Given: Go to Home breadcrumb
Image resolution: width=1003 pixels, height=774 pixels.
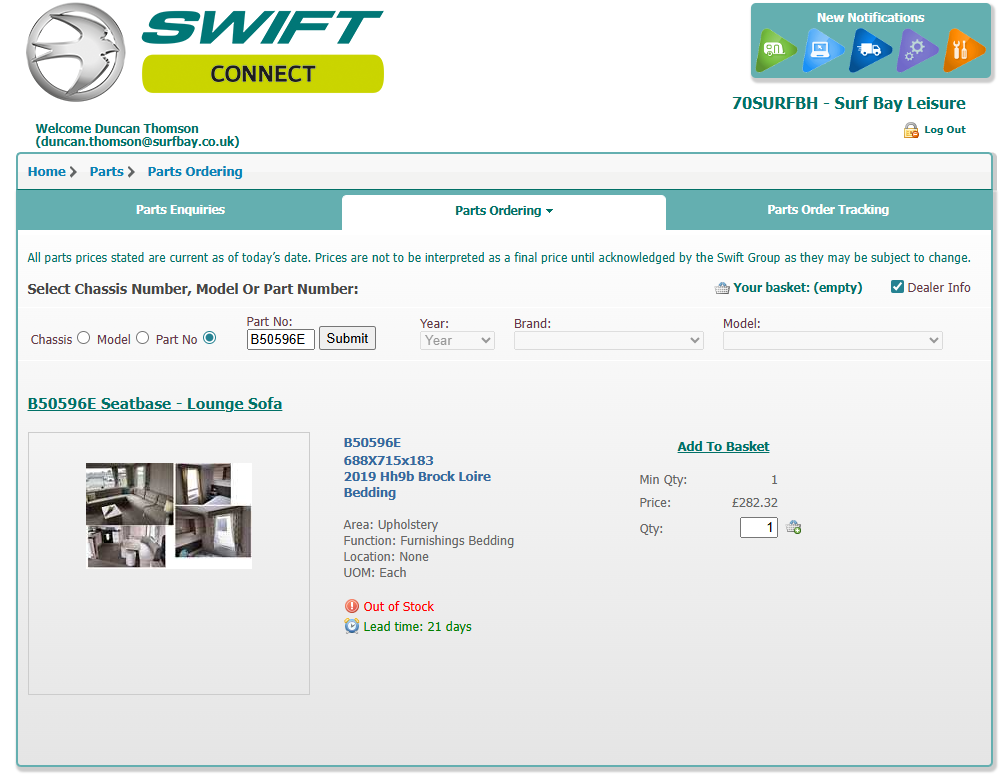Looking at the screenshot, I should click(47, 171).
